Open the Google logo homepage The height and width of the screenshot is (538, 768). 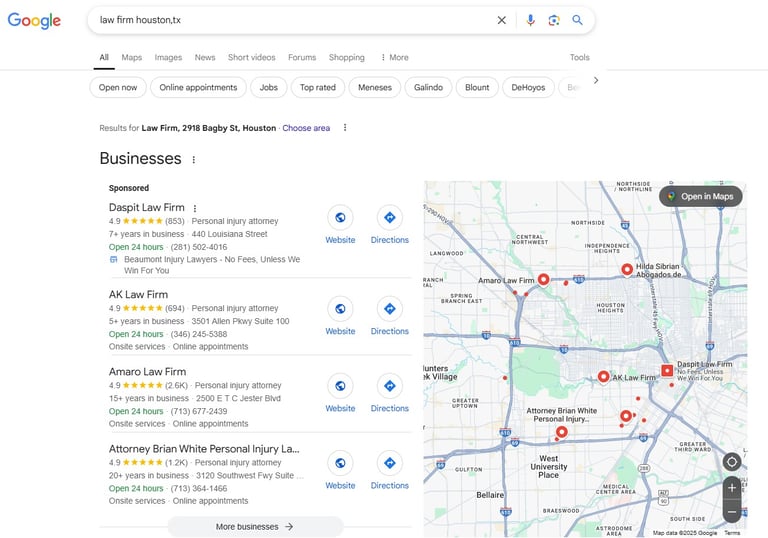pos(34,20)
